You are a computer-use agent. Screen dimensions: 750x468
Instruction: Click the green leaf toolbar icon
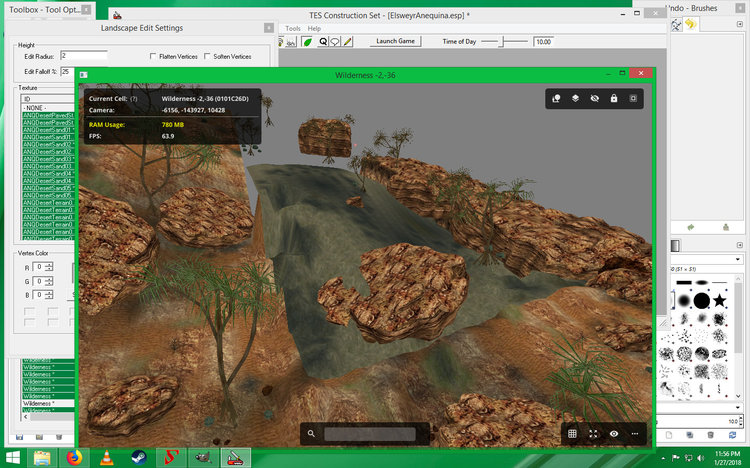pyautogui.click(x=307, y=42)
